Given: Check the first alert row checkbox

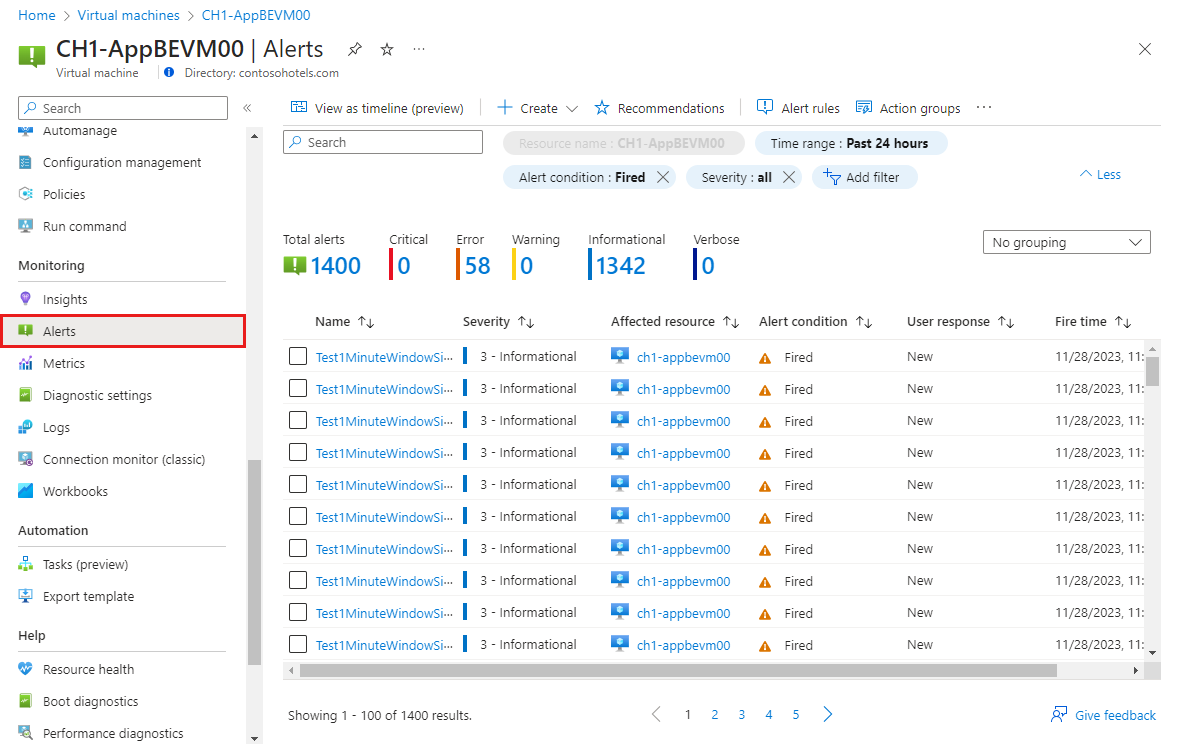Looking at the screenshot, I should tap(297, 356).
